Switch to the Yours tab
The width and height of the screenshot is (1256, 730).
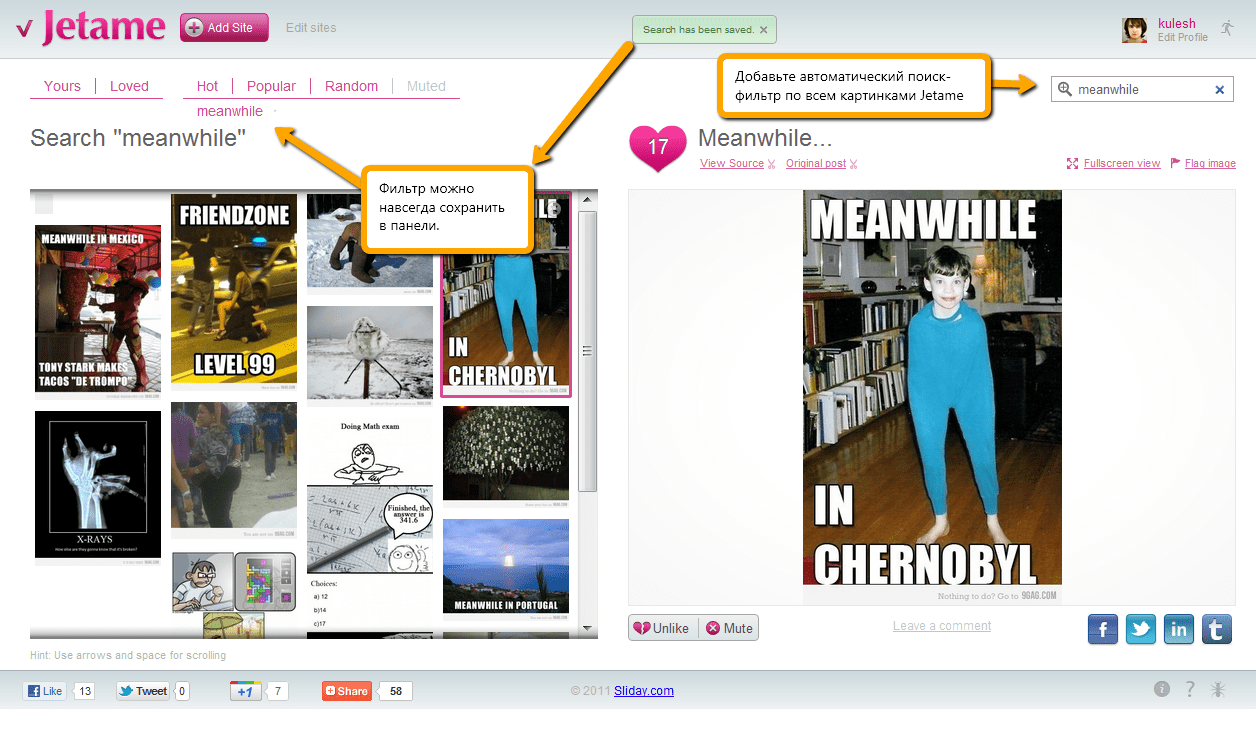[x=62, y=86]
